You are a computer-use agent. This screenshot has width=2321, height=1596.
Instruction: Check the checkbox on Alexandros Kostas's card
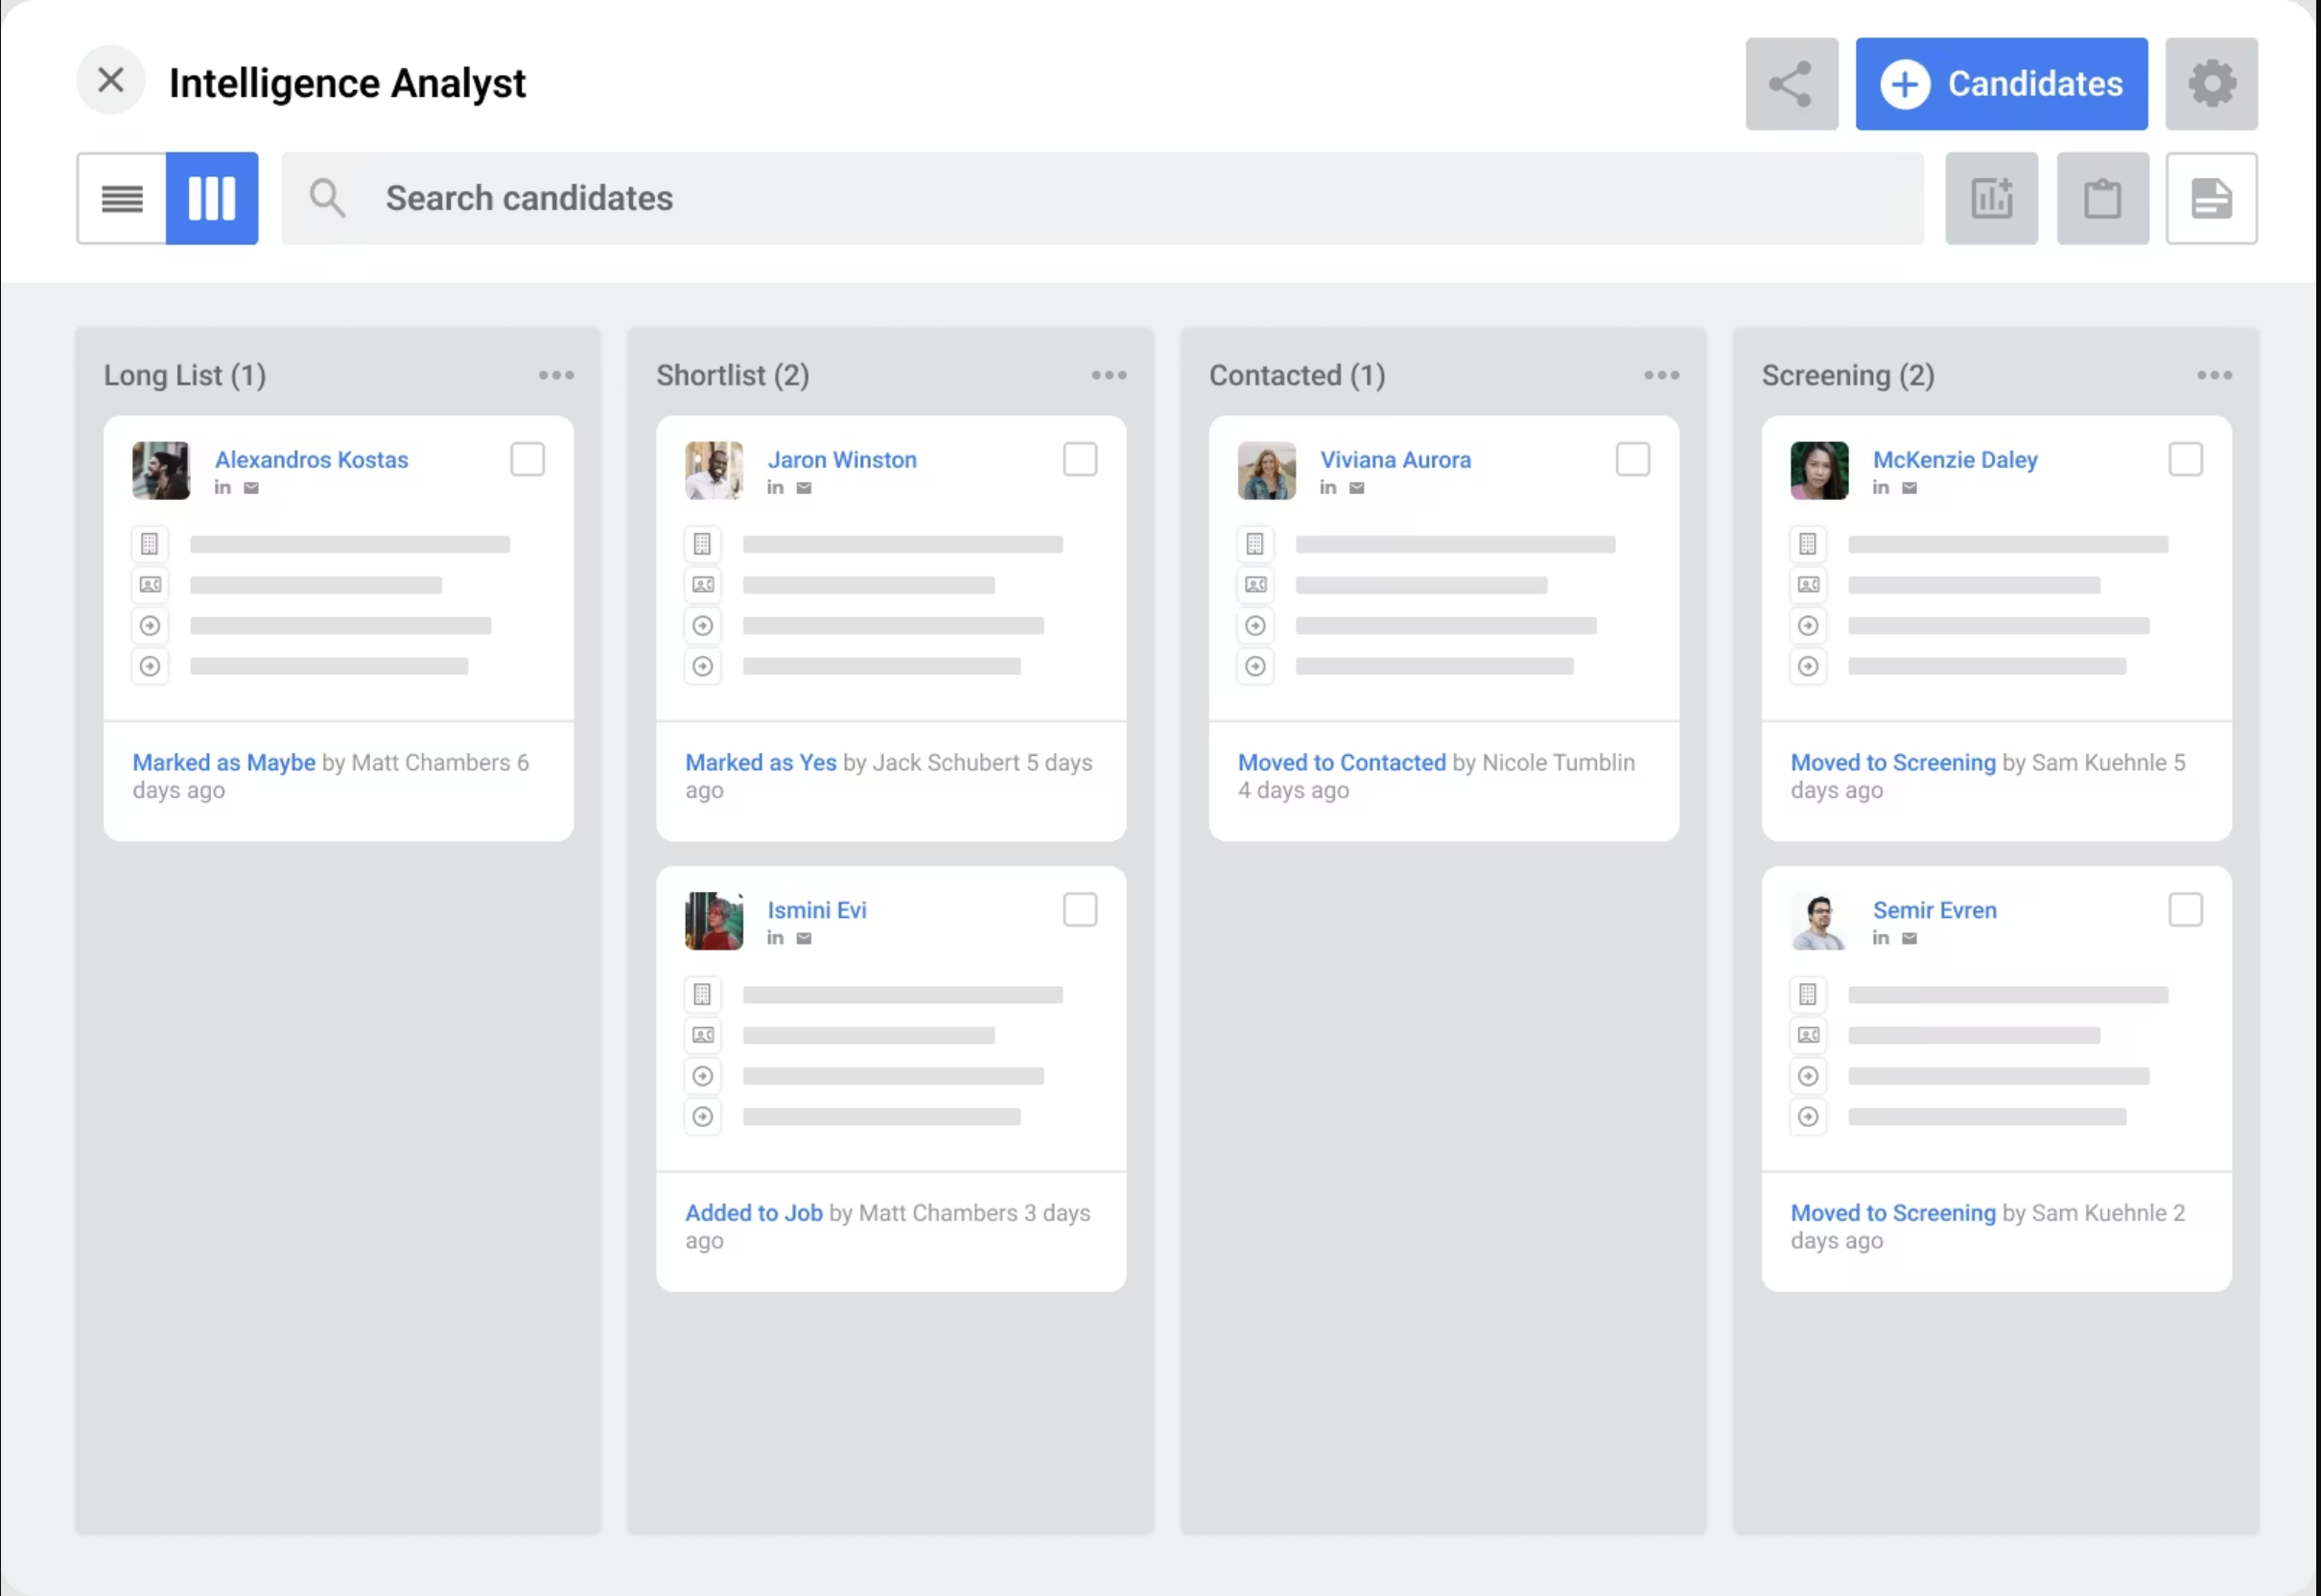527,459
